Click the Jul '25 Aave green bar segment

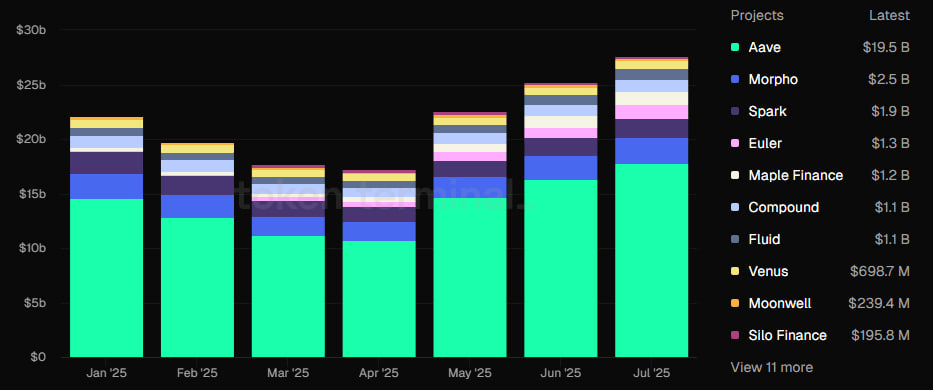652,261
